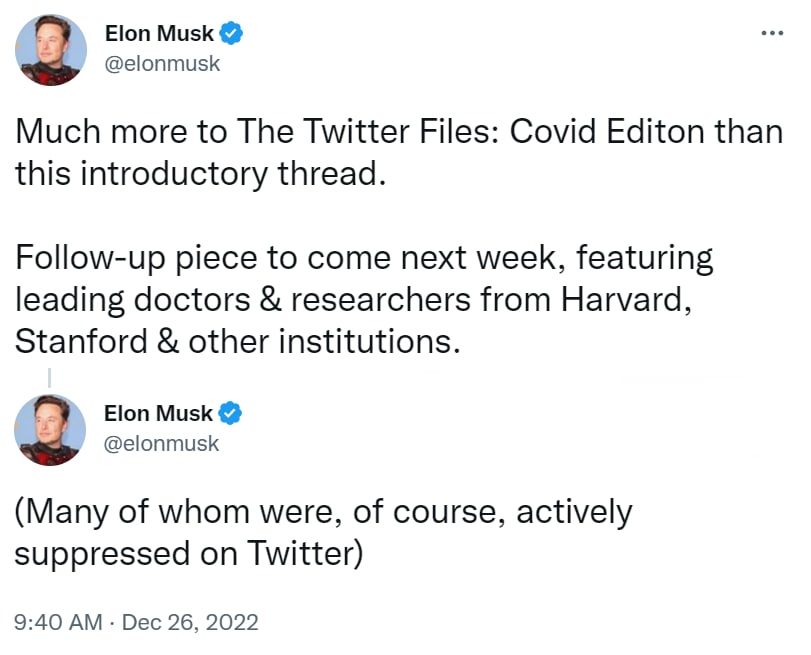This screenshot has height=655, width=811.
Task: Click the thread connector line between the tweets
Action: pyautogui.click(x=49, y=377)
